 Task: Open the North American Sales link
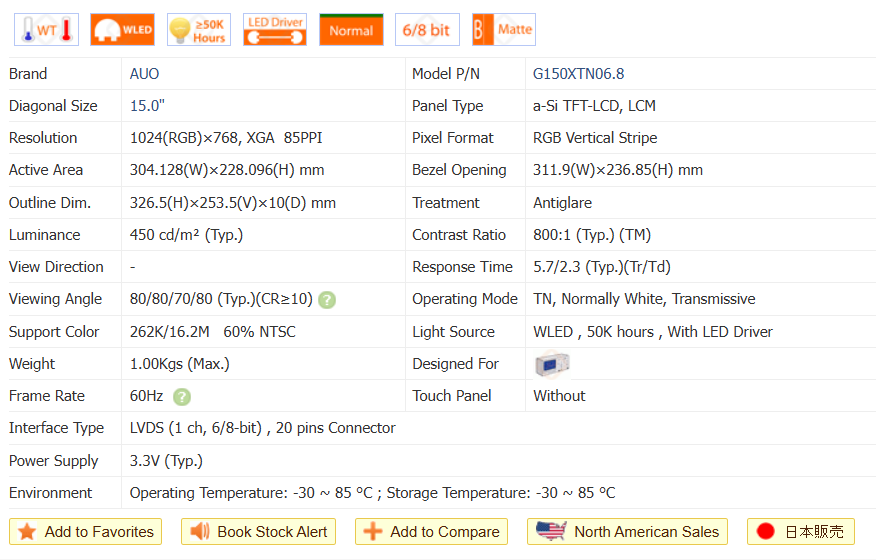(627, 532)
